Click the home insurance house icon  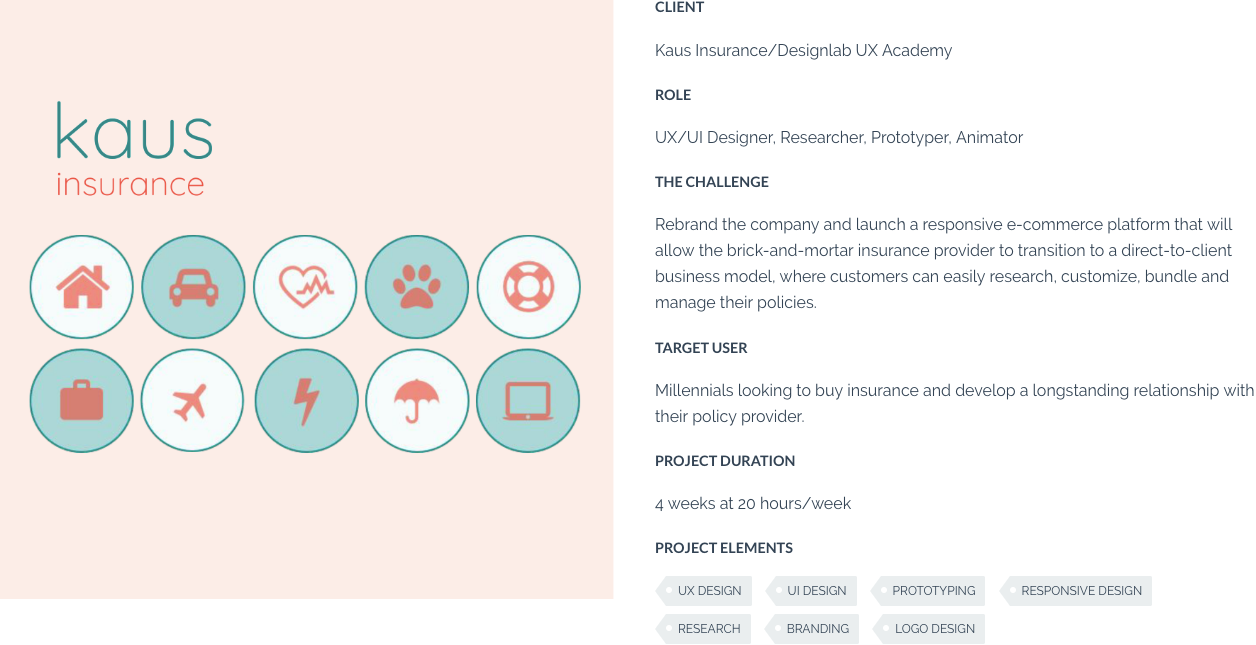(82, 287)
